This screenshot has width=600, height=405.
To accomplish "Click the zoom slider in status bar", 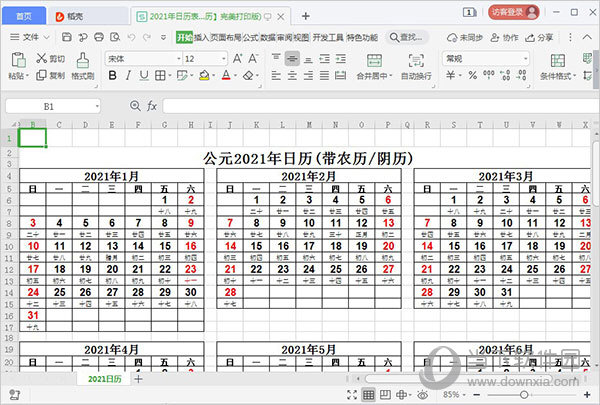I will point(523,395).
